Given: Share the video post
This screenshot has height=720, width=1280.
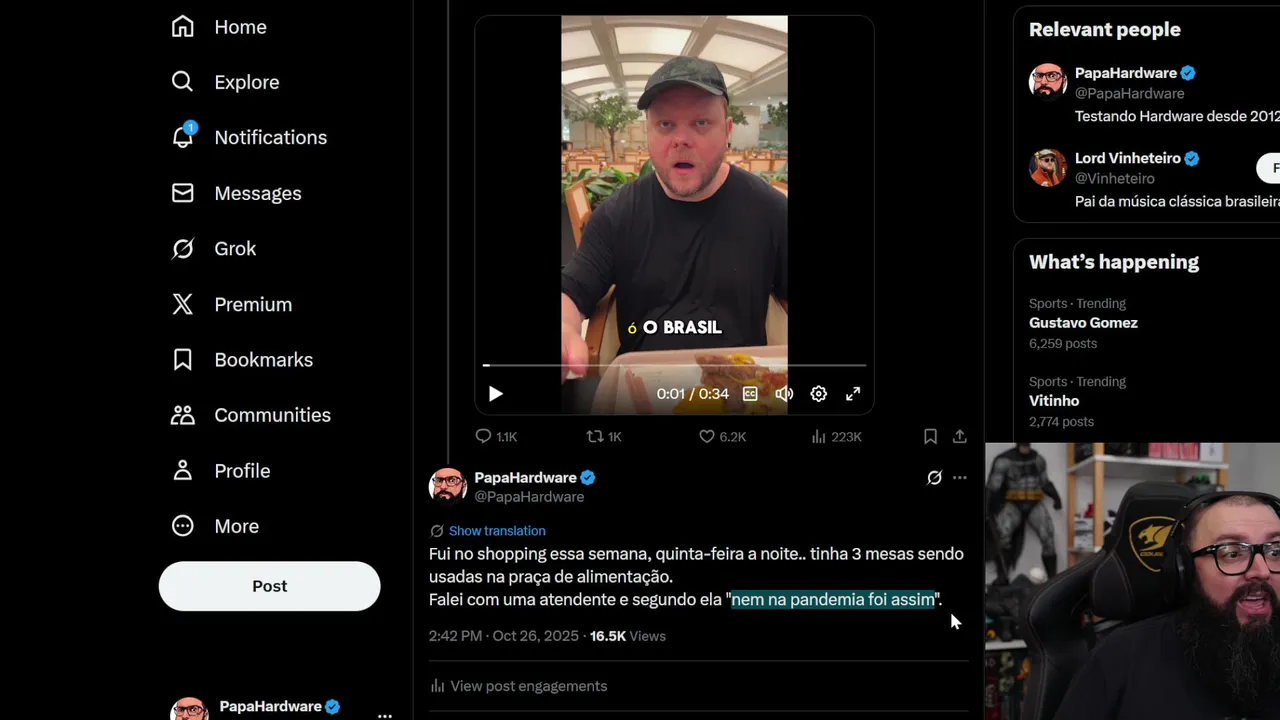Looking at the screenshot, I should 960,436.
